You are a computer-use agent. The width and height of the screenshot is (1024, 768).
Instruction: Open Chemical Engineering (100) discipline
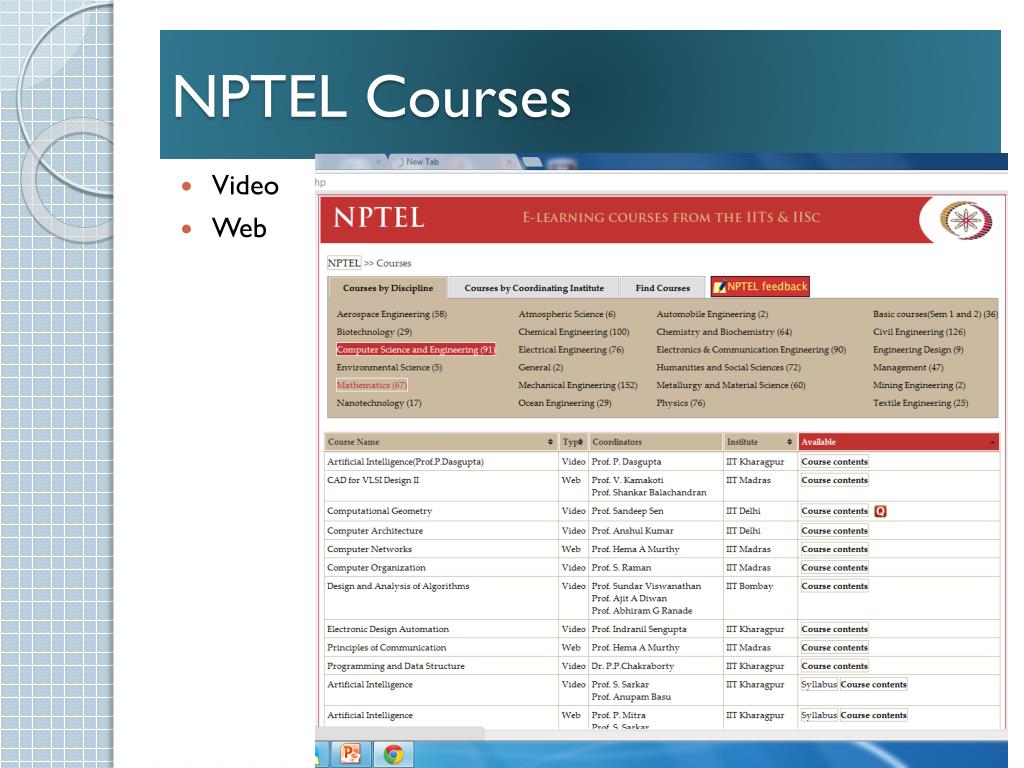(x=573, y=332)
